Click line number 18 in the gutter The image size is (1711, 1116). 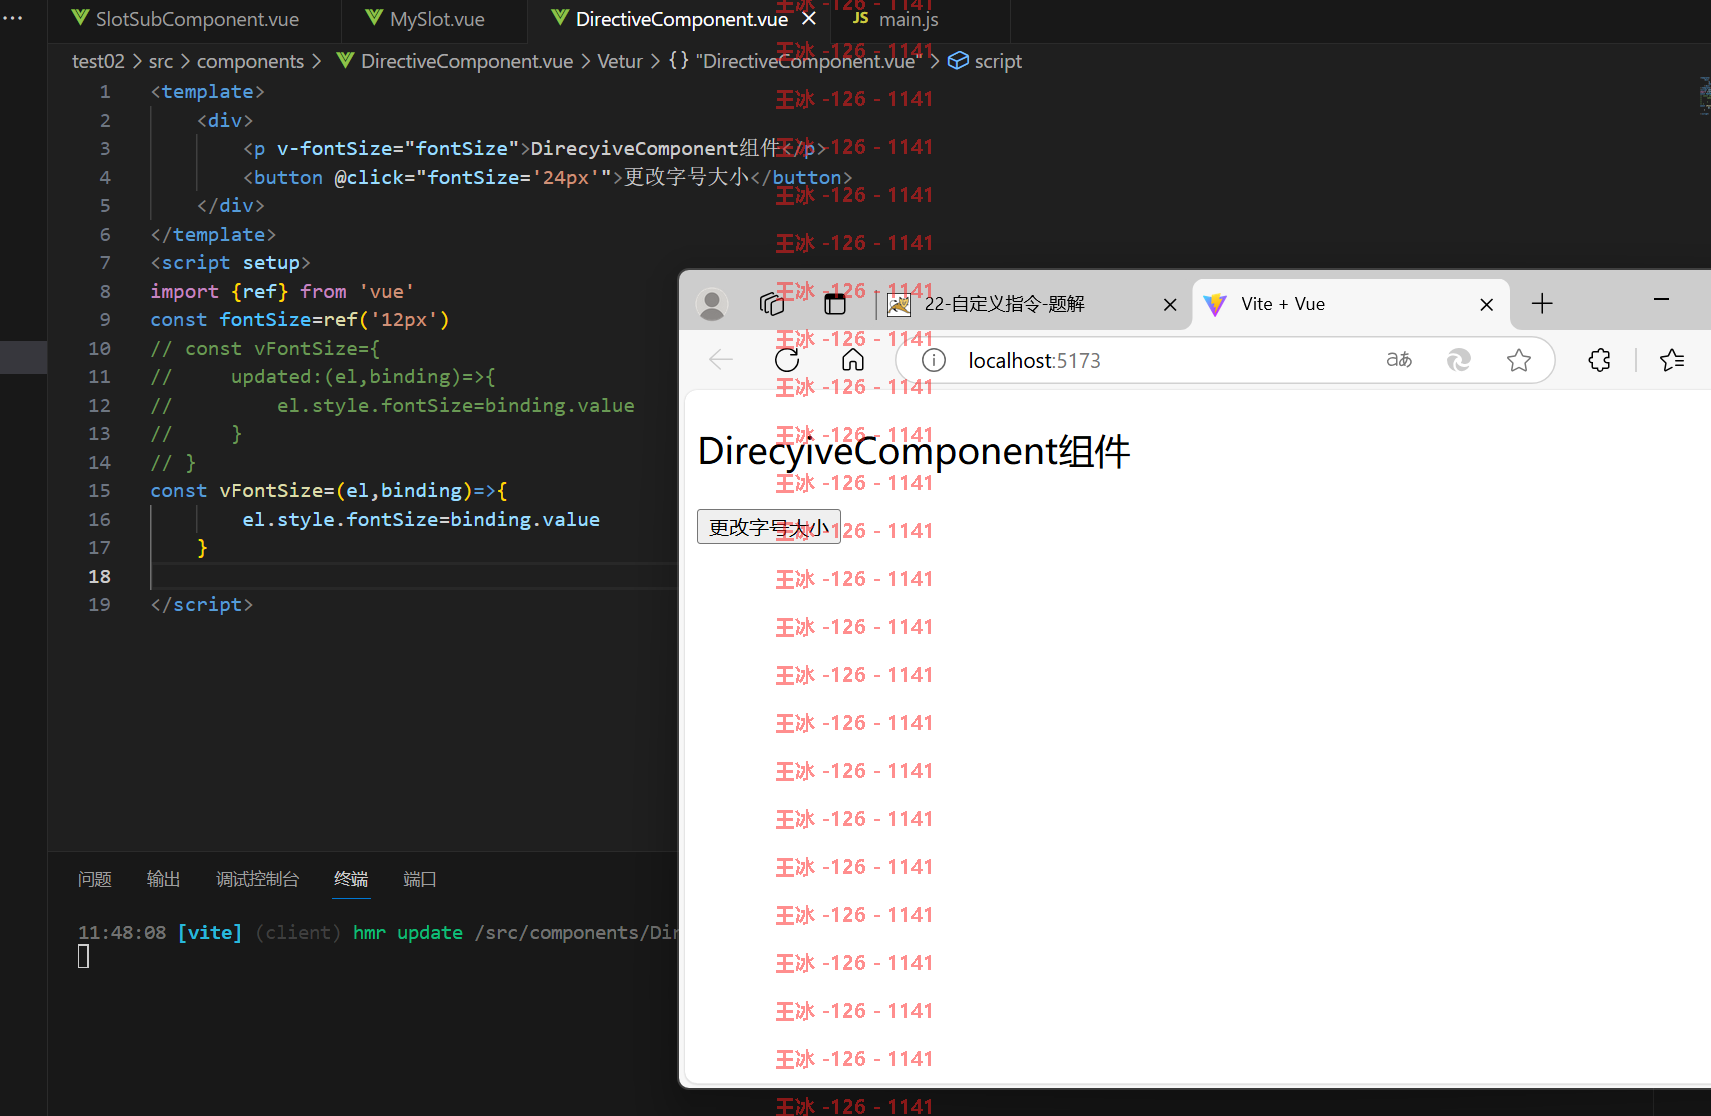point(99,576)
